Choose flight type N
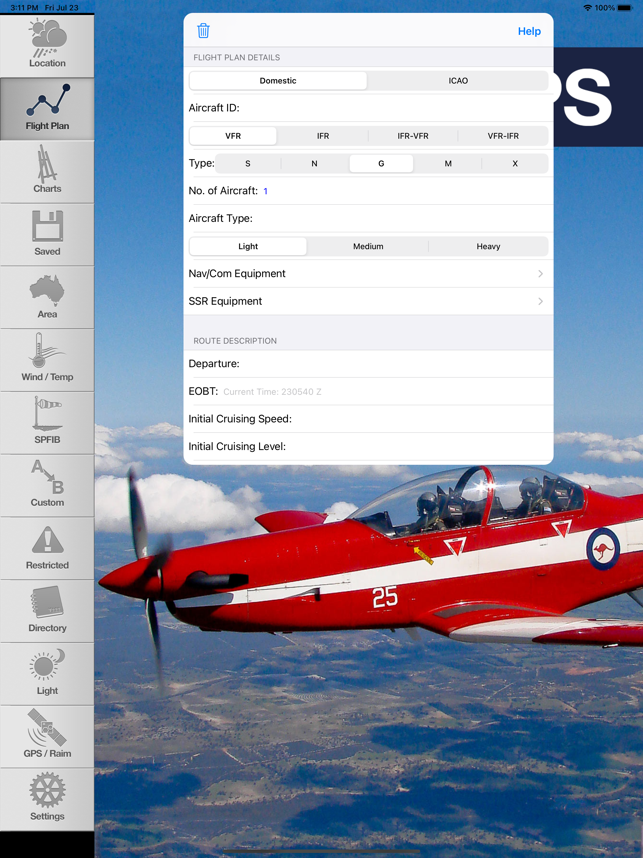Screen dimensions: 643x858 pos(315,163)
